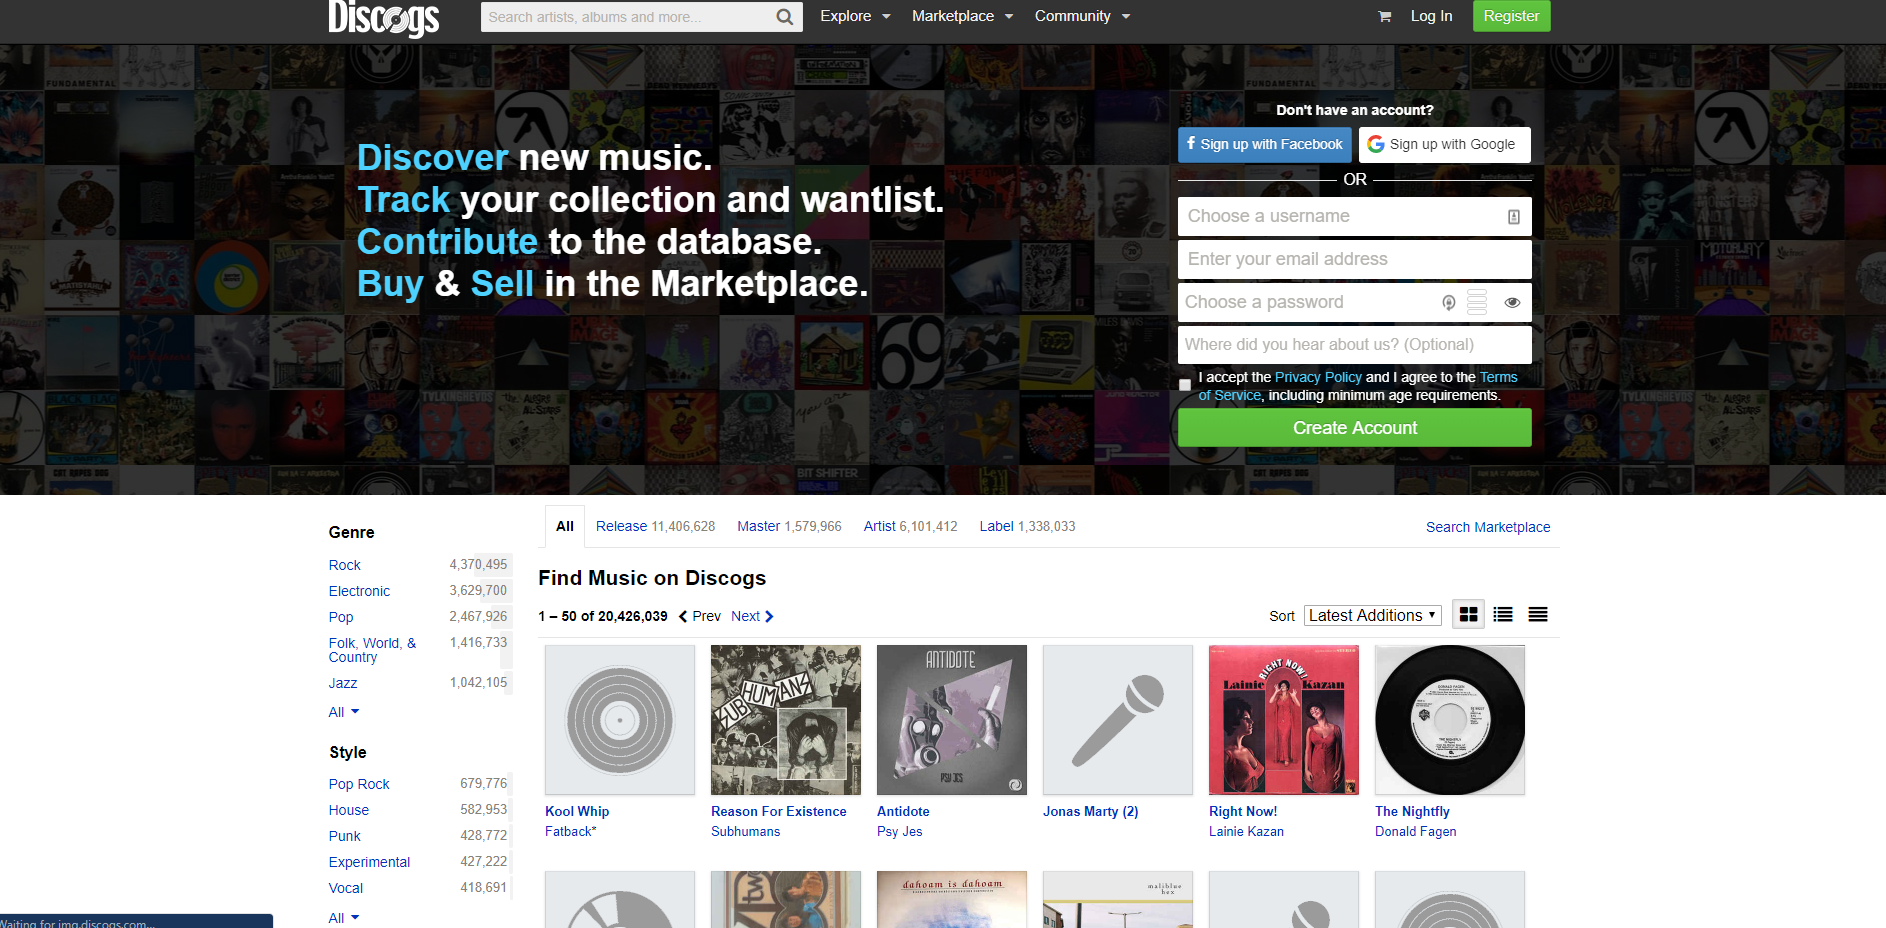
Task: Click the Discogs logo
Action: pos(384,17)
